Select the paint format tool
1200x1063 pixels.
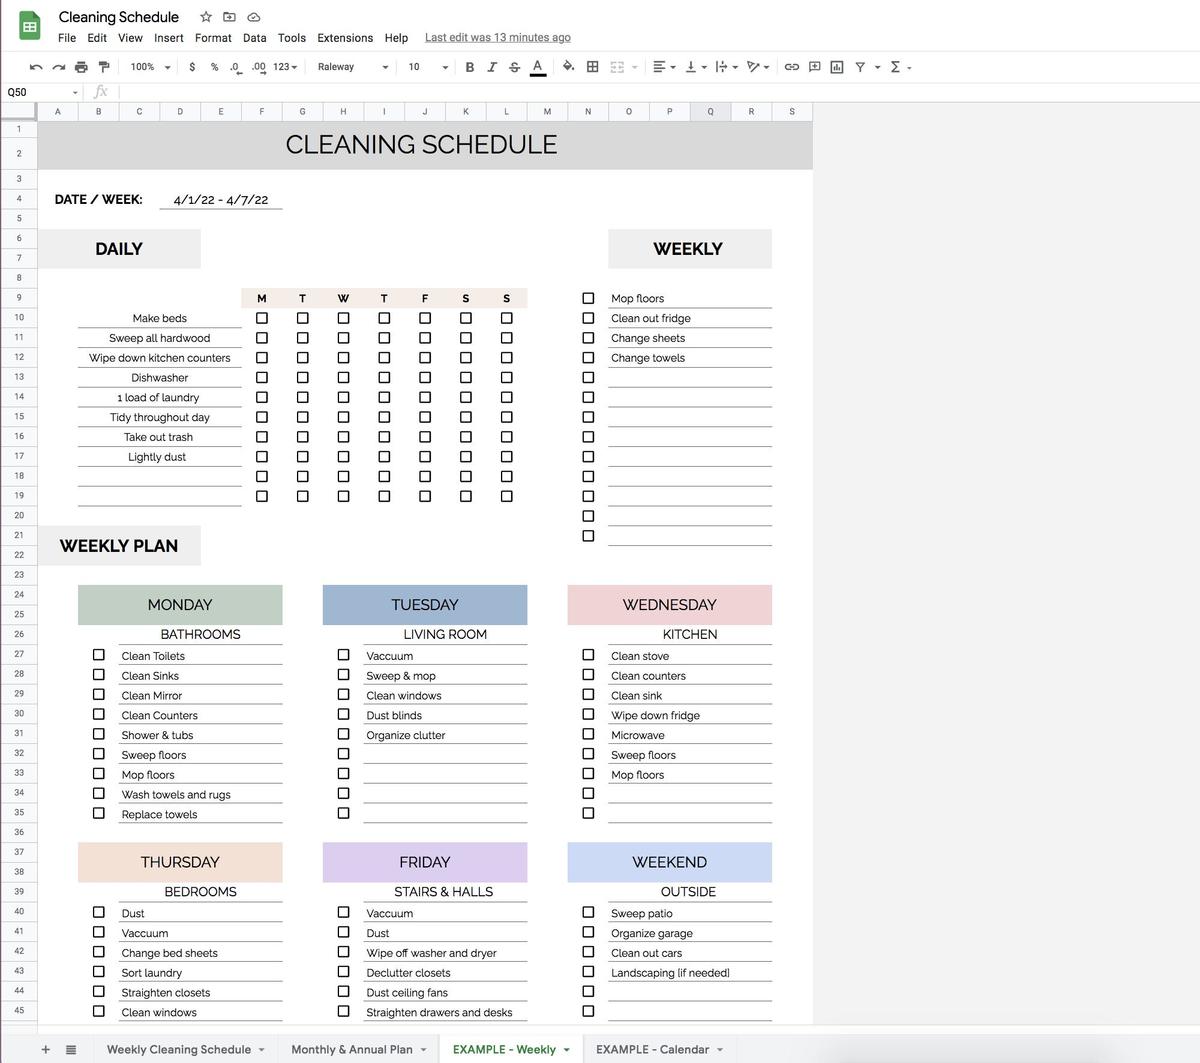click(x=104, y=67)
